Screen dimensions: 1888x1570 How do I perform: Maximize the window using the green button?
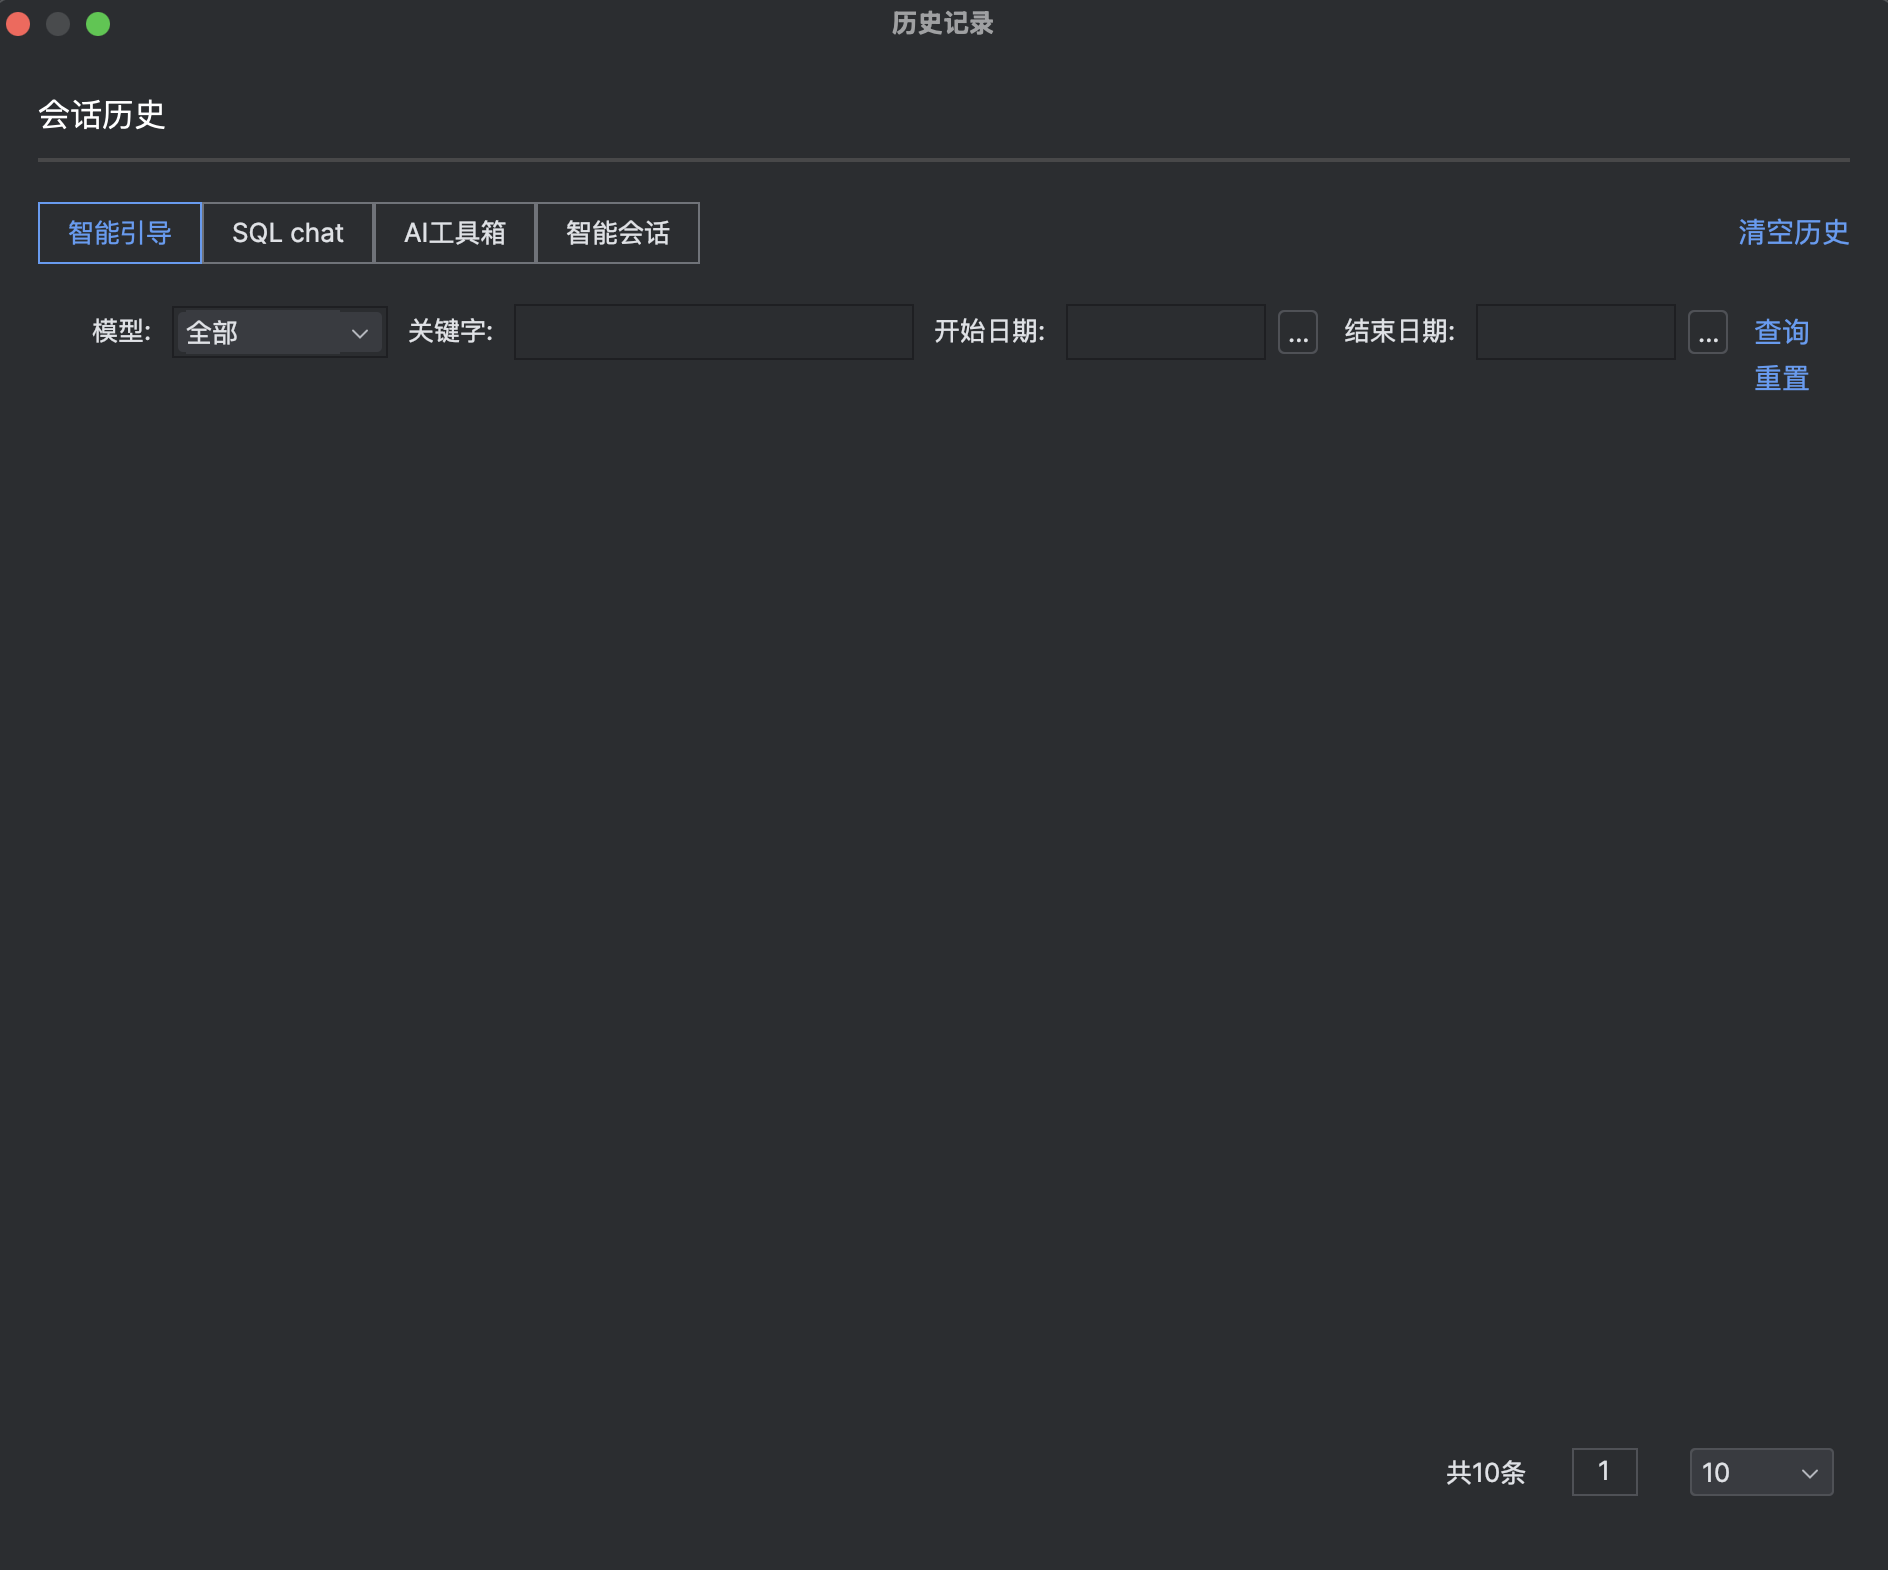click(x=98, y=24)
